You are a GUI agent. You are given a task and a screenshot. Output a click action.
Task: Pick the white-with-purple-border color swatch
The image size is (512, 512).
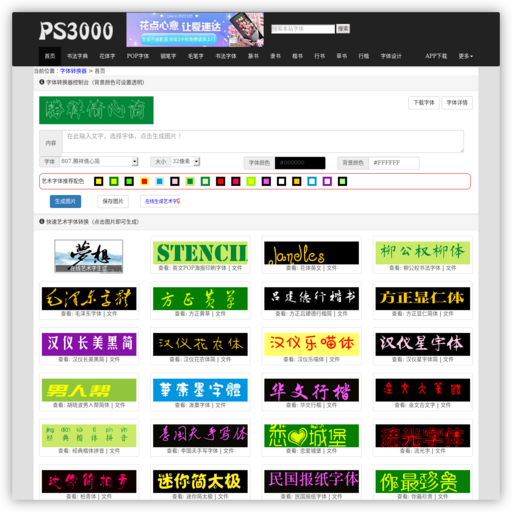[327, 181]
